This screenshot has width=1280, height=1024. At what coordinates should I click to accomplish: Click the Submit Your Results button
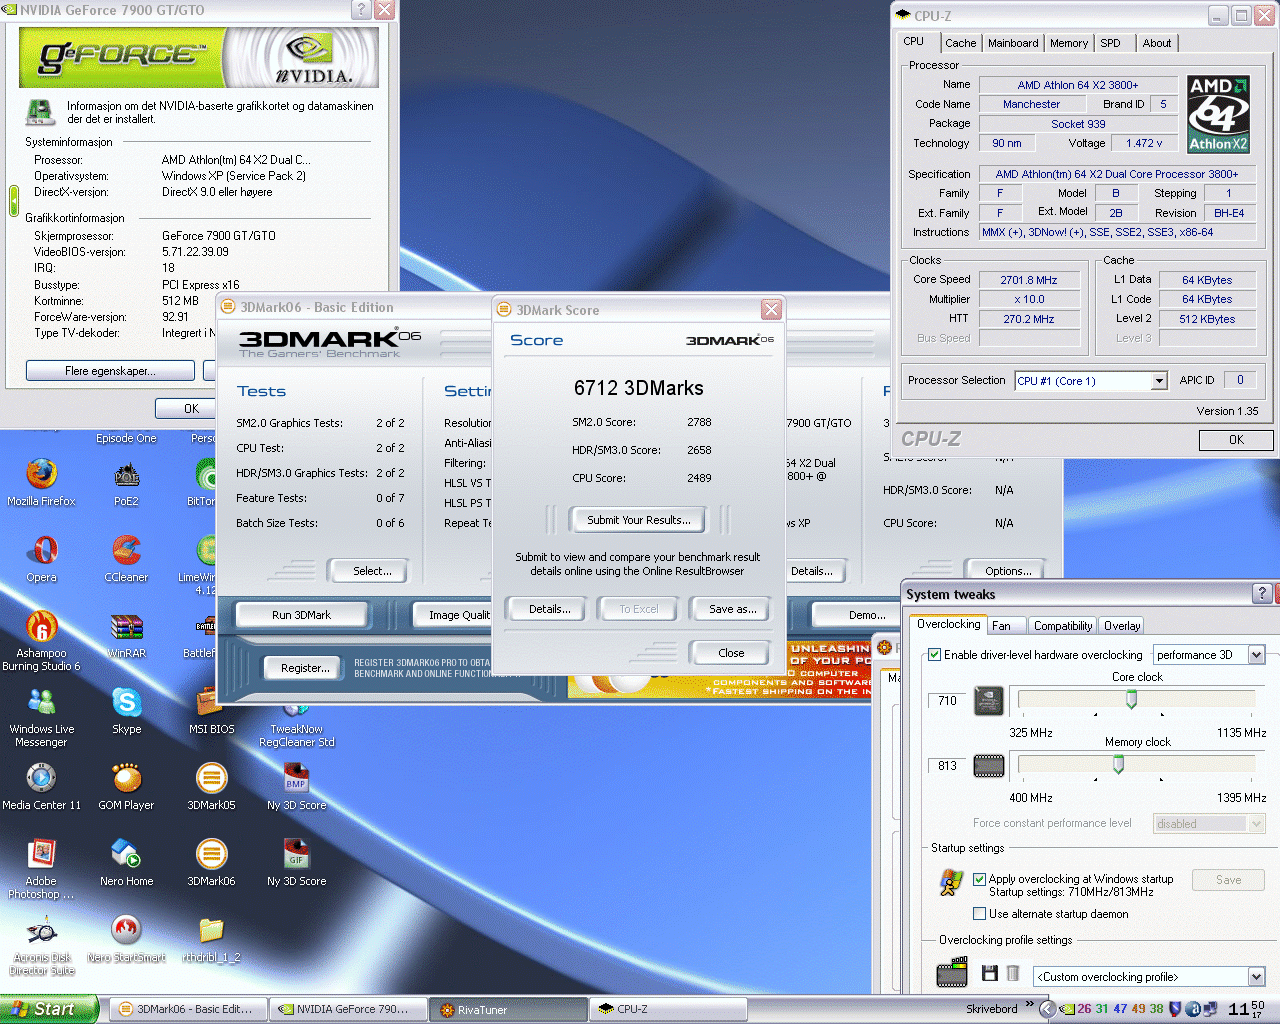[638, 520]
